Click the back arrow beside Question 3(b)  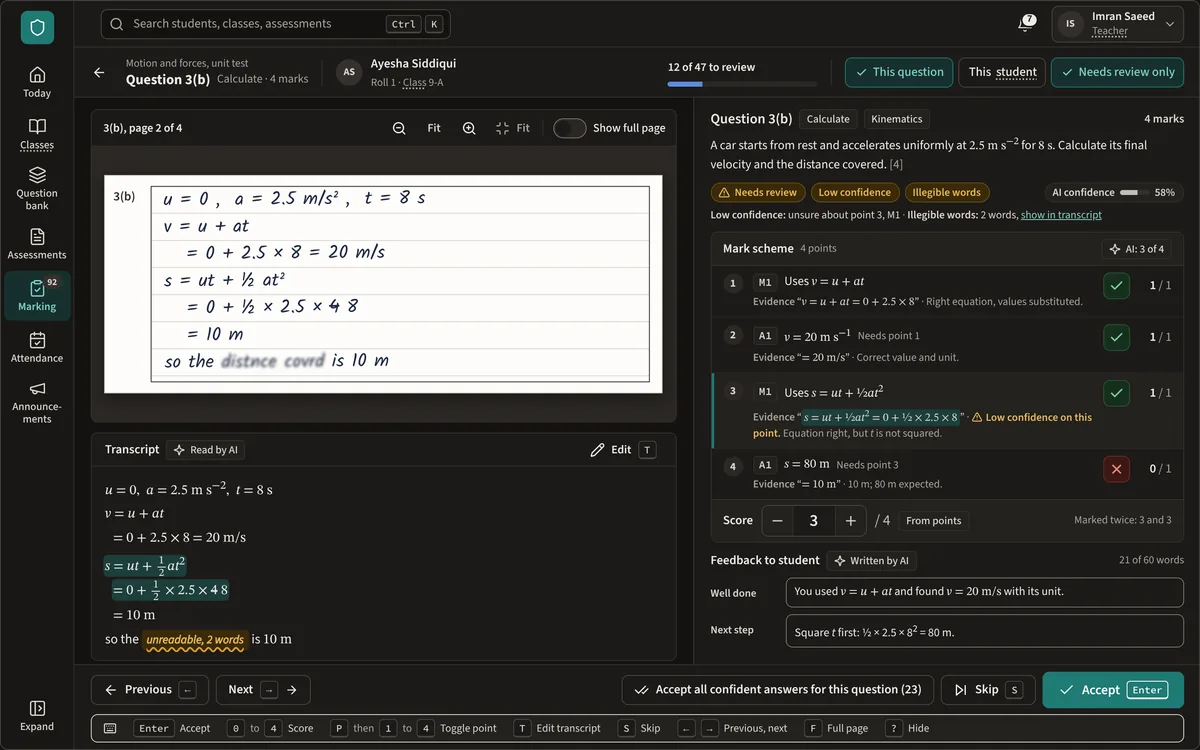tap(99, 72)
